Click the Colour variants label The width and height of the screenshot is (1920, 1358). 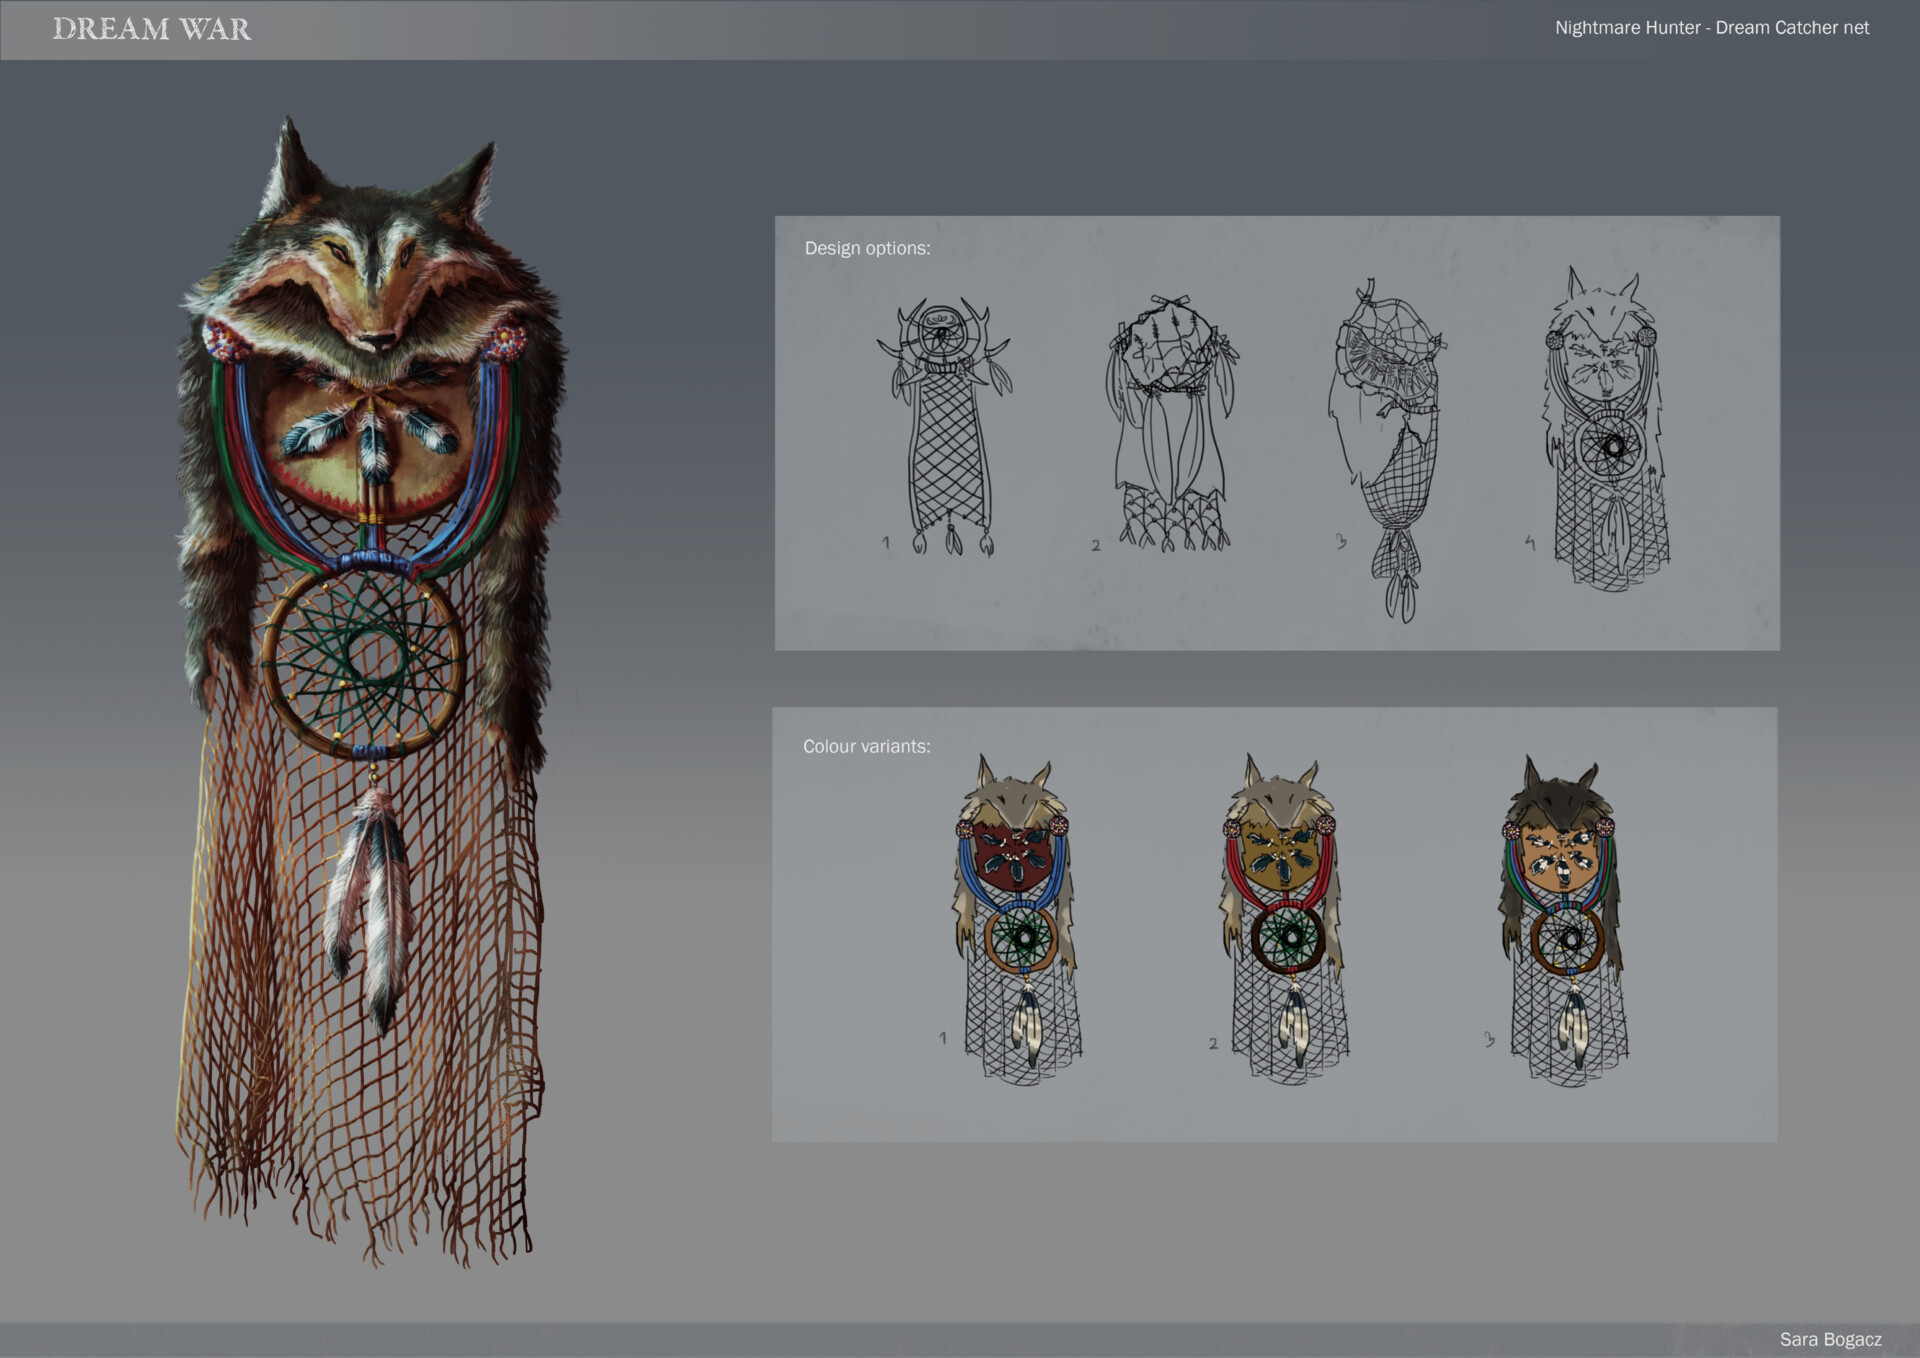pyautogui.click(x=868, y=744)
